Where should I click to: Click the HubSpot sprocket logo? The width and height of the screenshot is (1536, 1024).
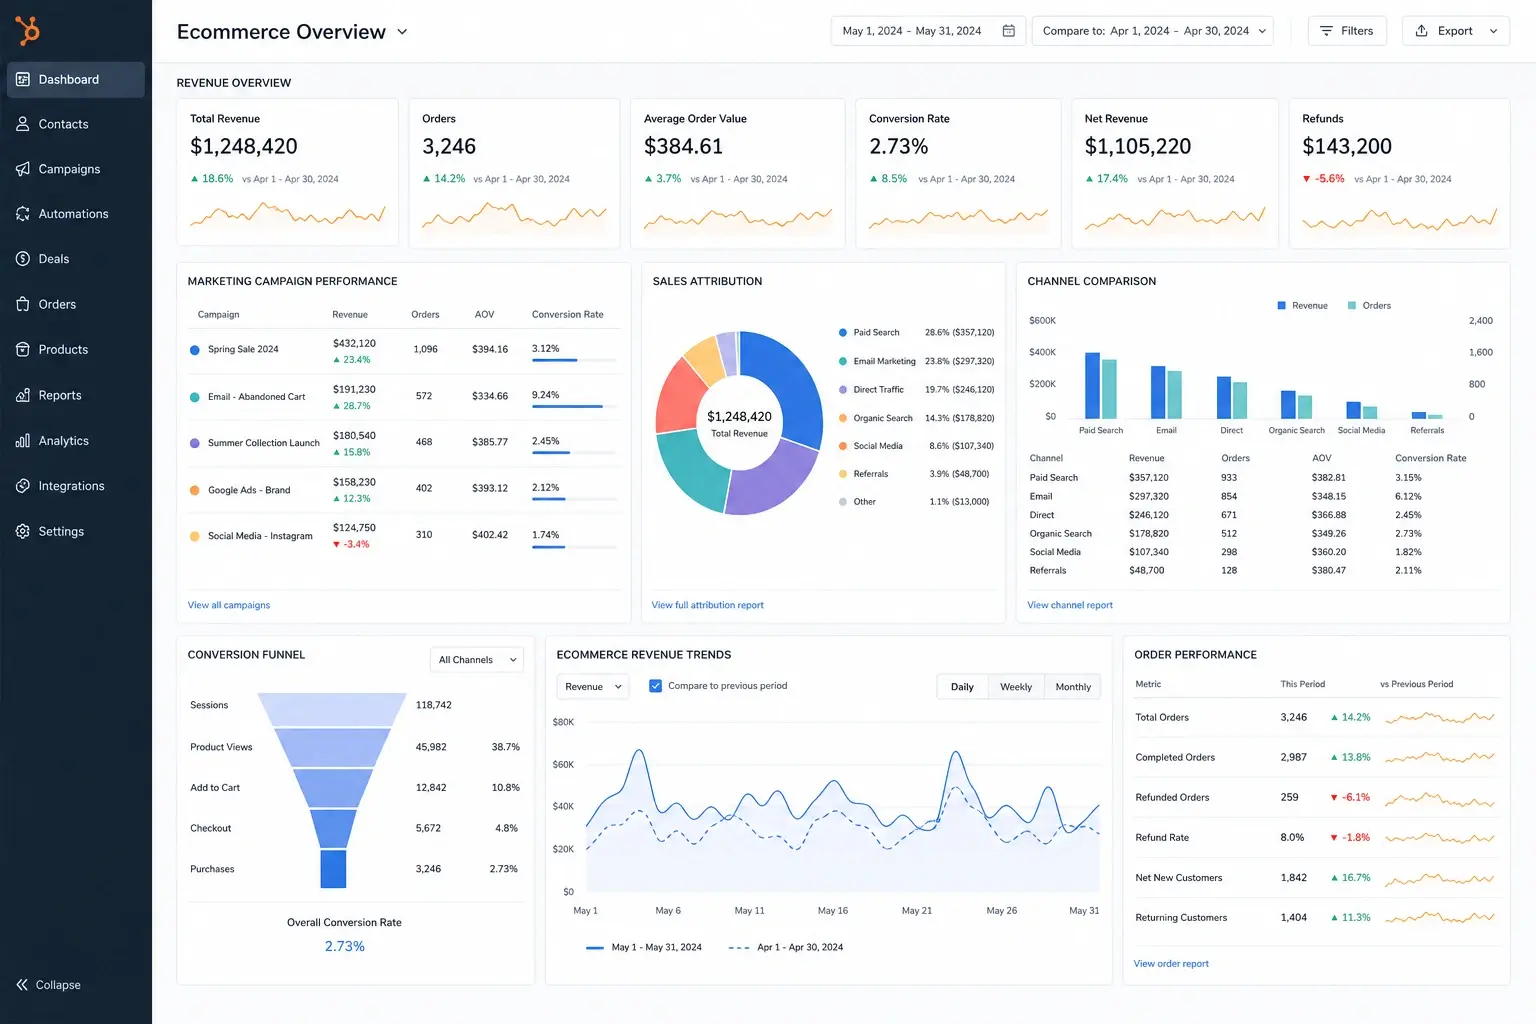pyautogui.click(x=28, y=31)
